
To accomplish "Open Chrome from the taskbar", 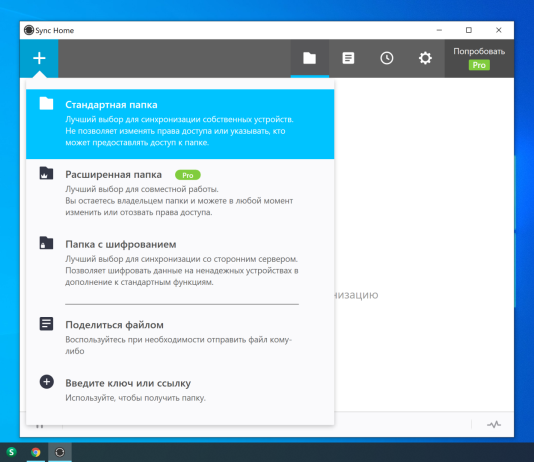I will tap(35, 452).
